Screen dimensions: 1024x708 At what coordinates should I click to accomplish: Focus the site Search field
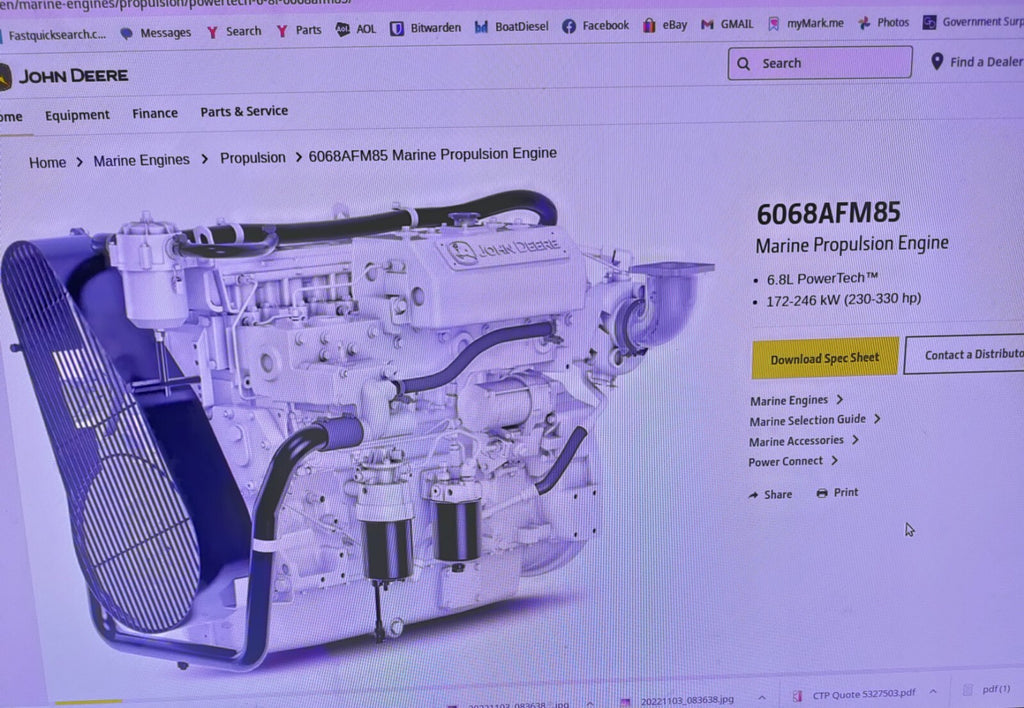820,63
